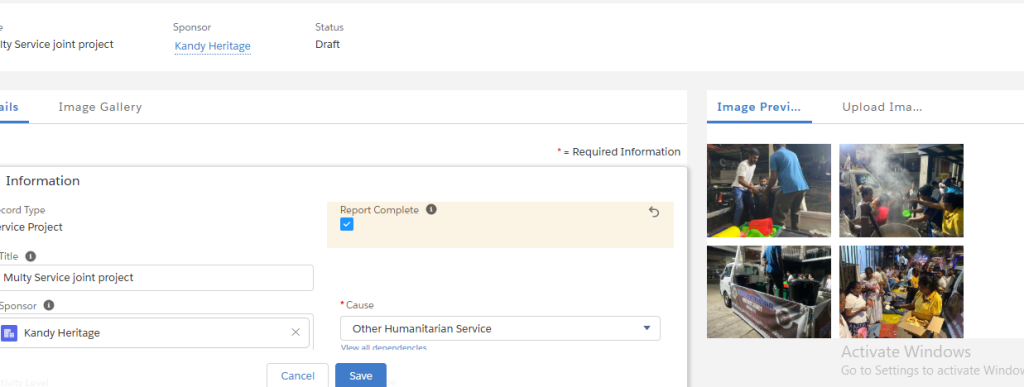The width and height of the screenshot is (1024, 387).
Task: Click the info icon next to Sponsor label
Action: tap(49, 305)
